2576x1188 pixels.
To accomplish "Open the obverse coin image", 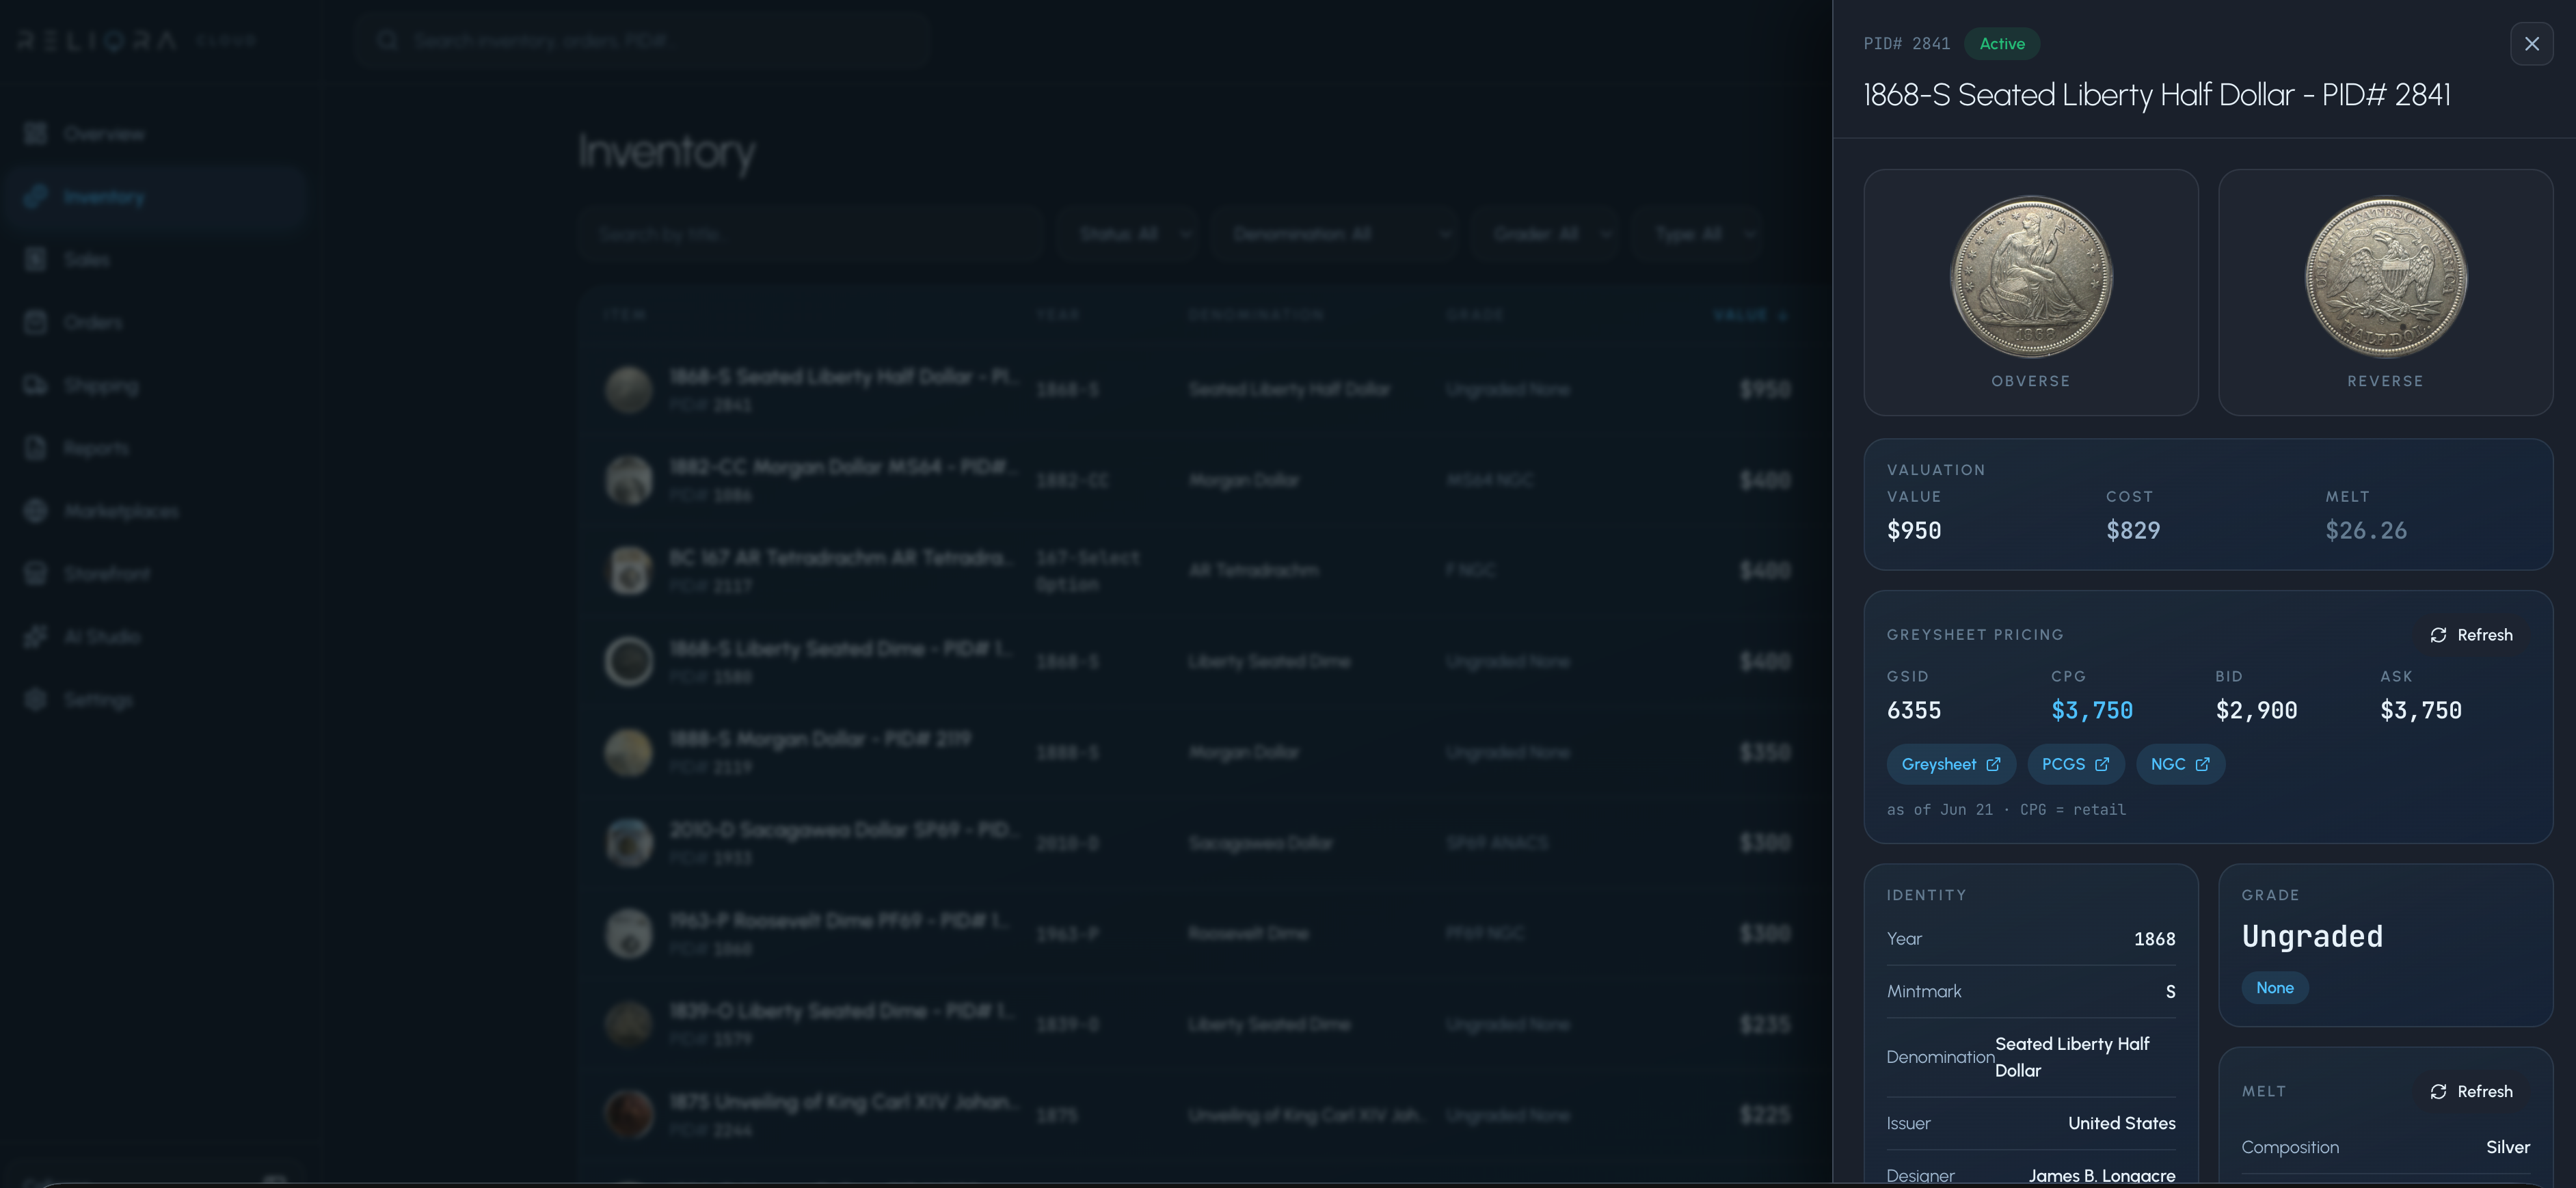I will tap(2030, 277).
